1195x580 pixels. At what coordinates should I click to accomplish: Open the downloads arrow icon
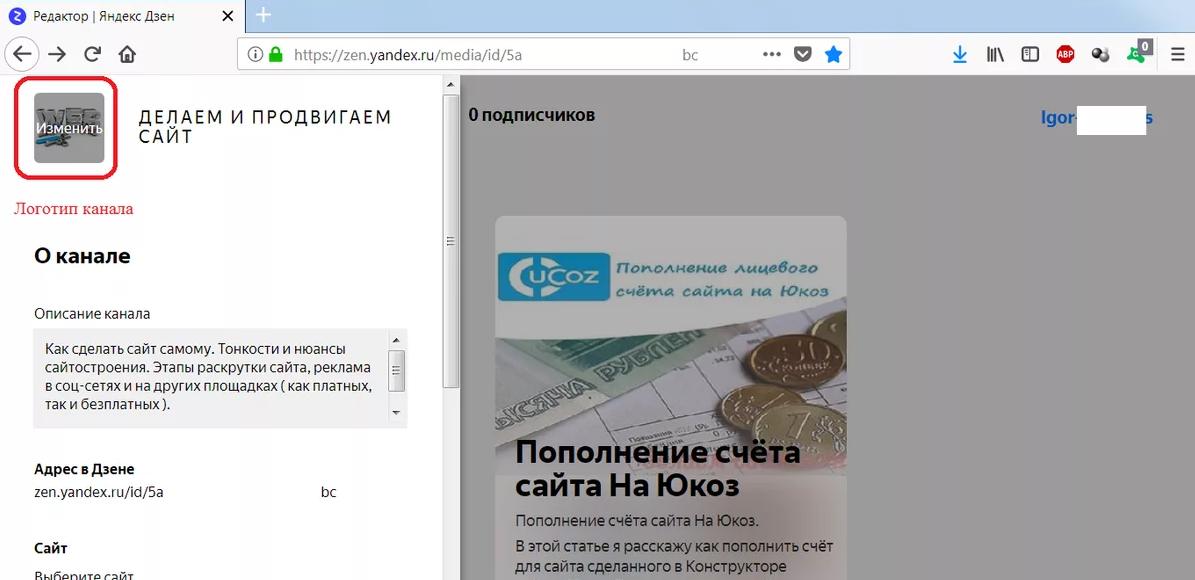click(960, 54)
